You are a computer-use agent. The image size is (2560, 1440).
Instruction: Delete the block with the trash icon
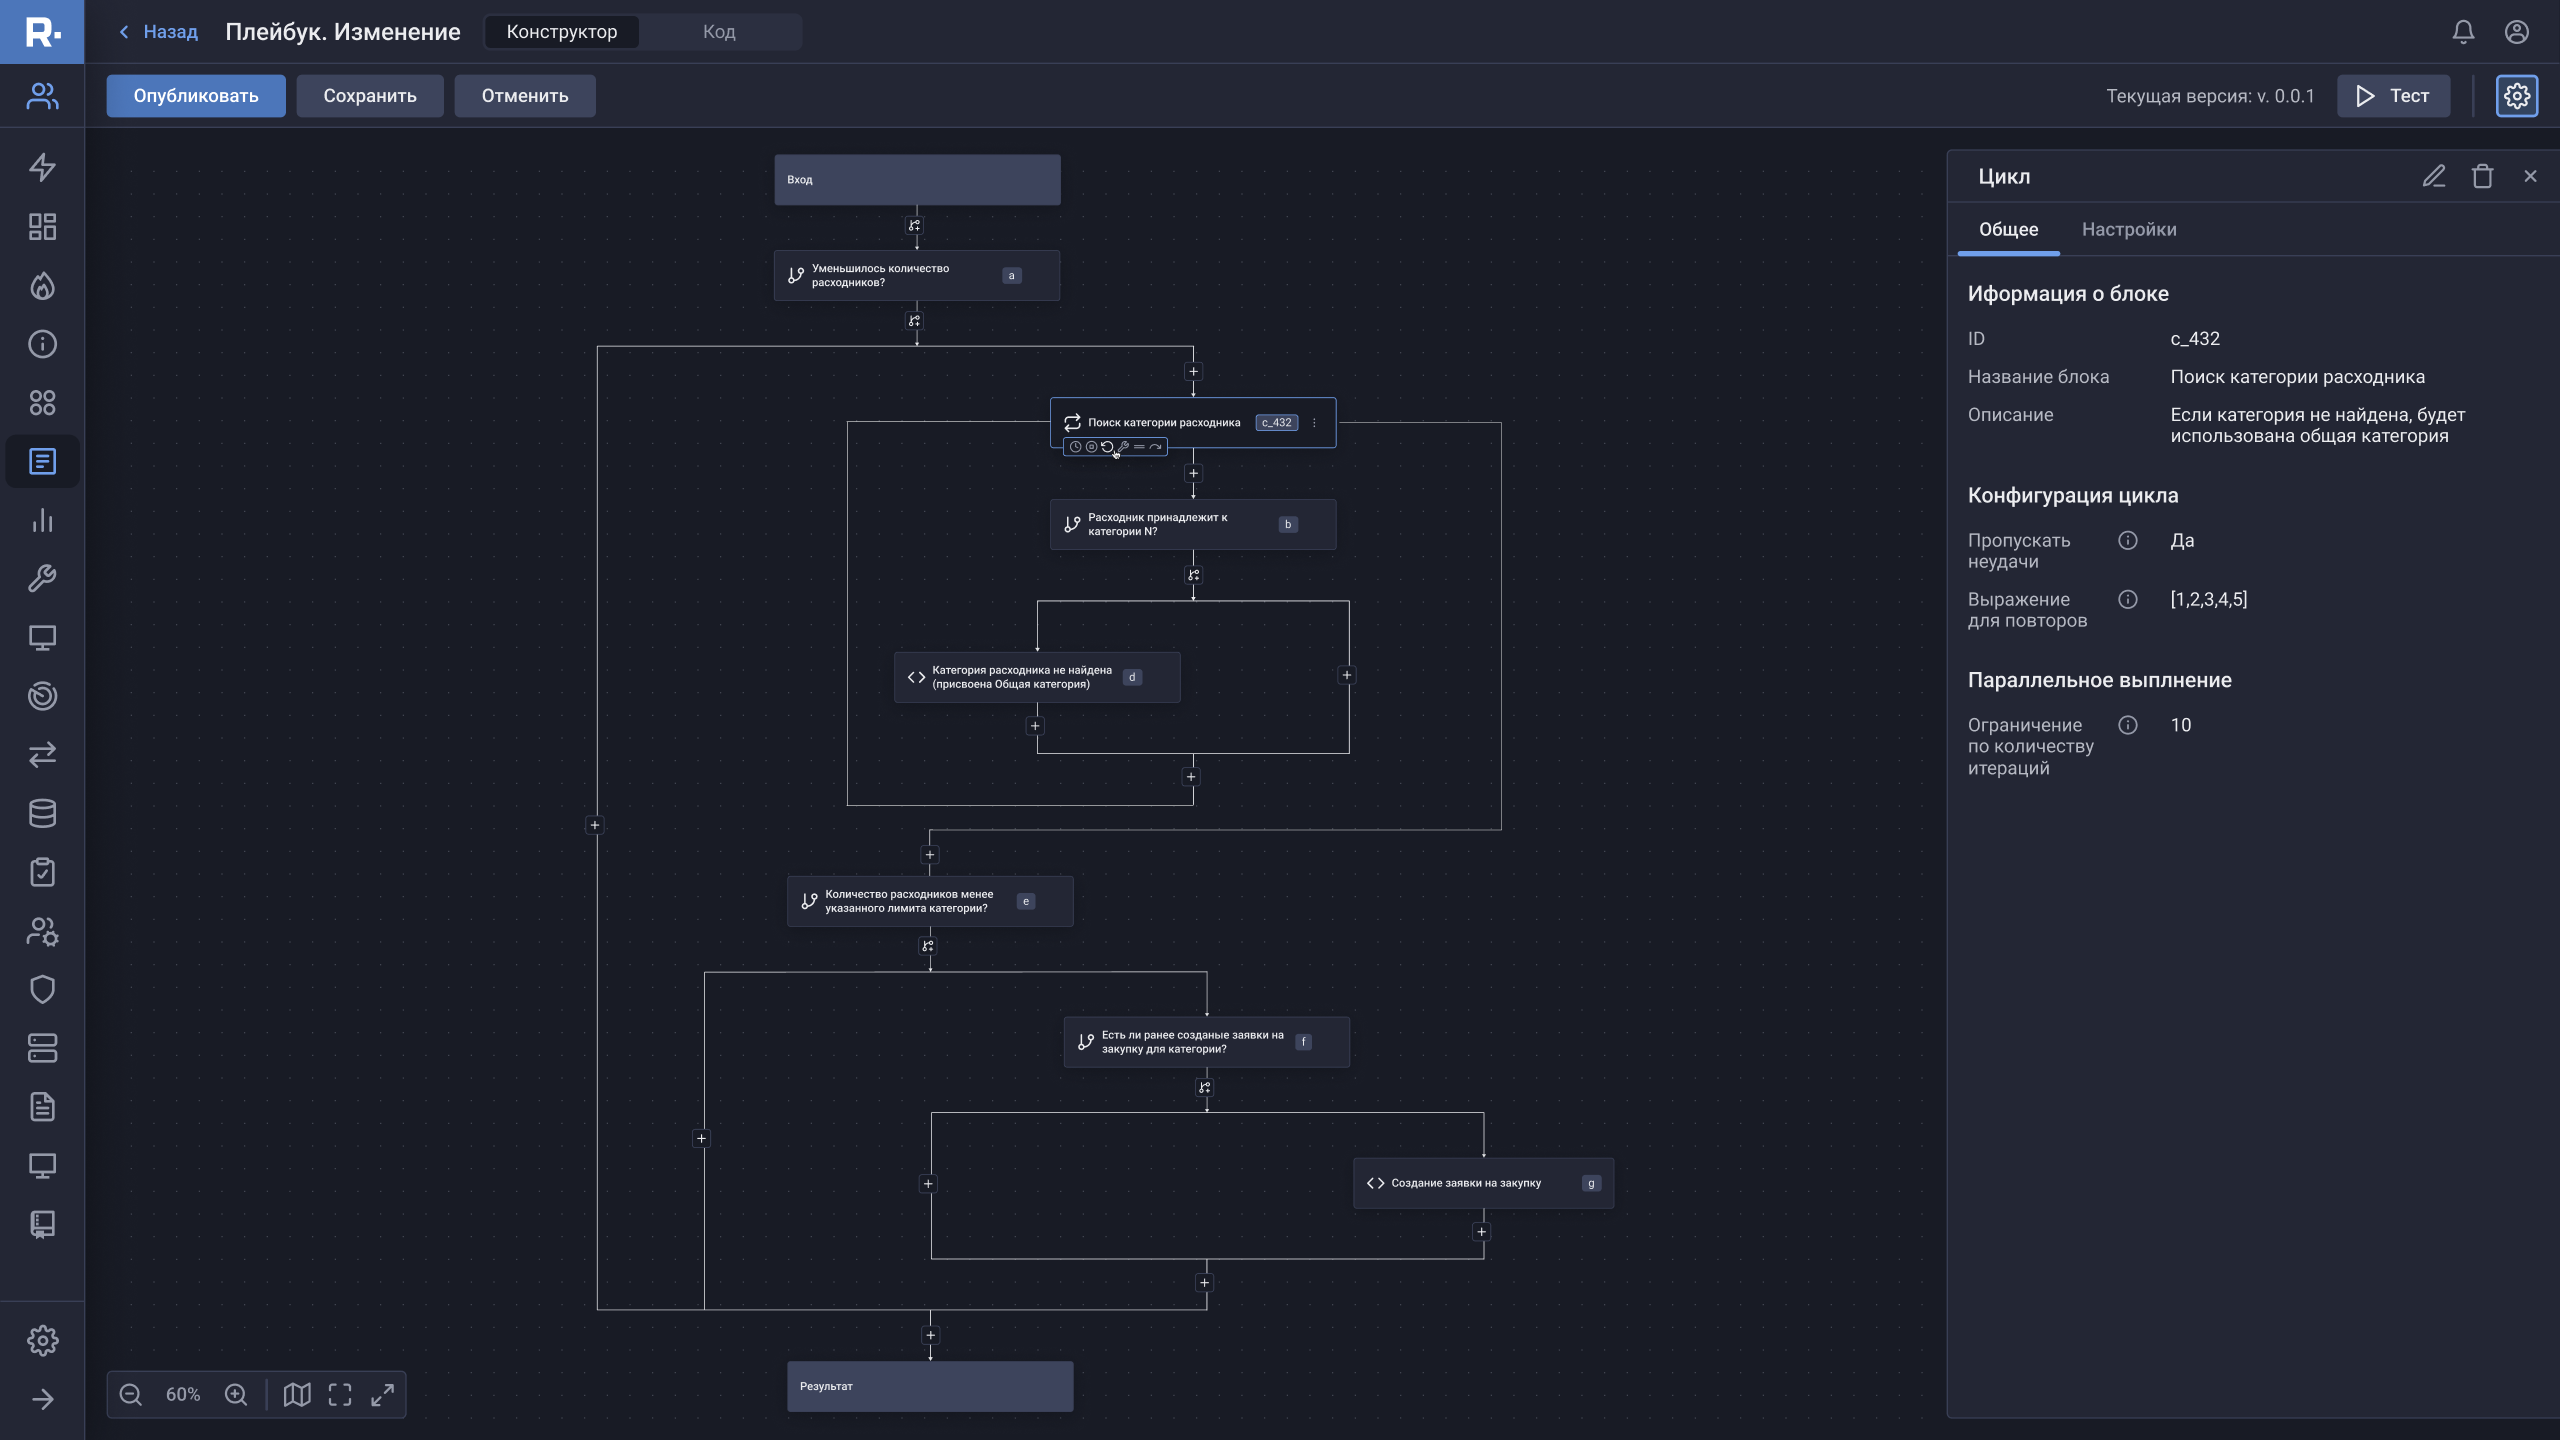point(2482,177)
